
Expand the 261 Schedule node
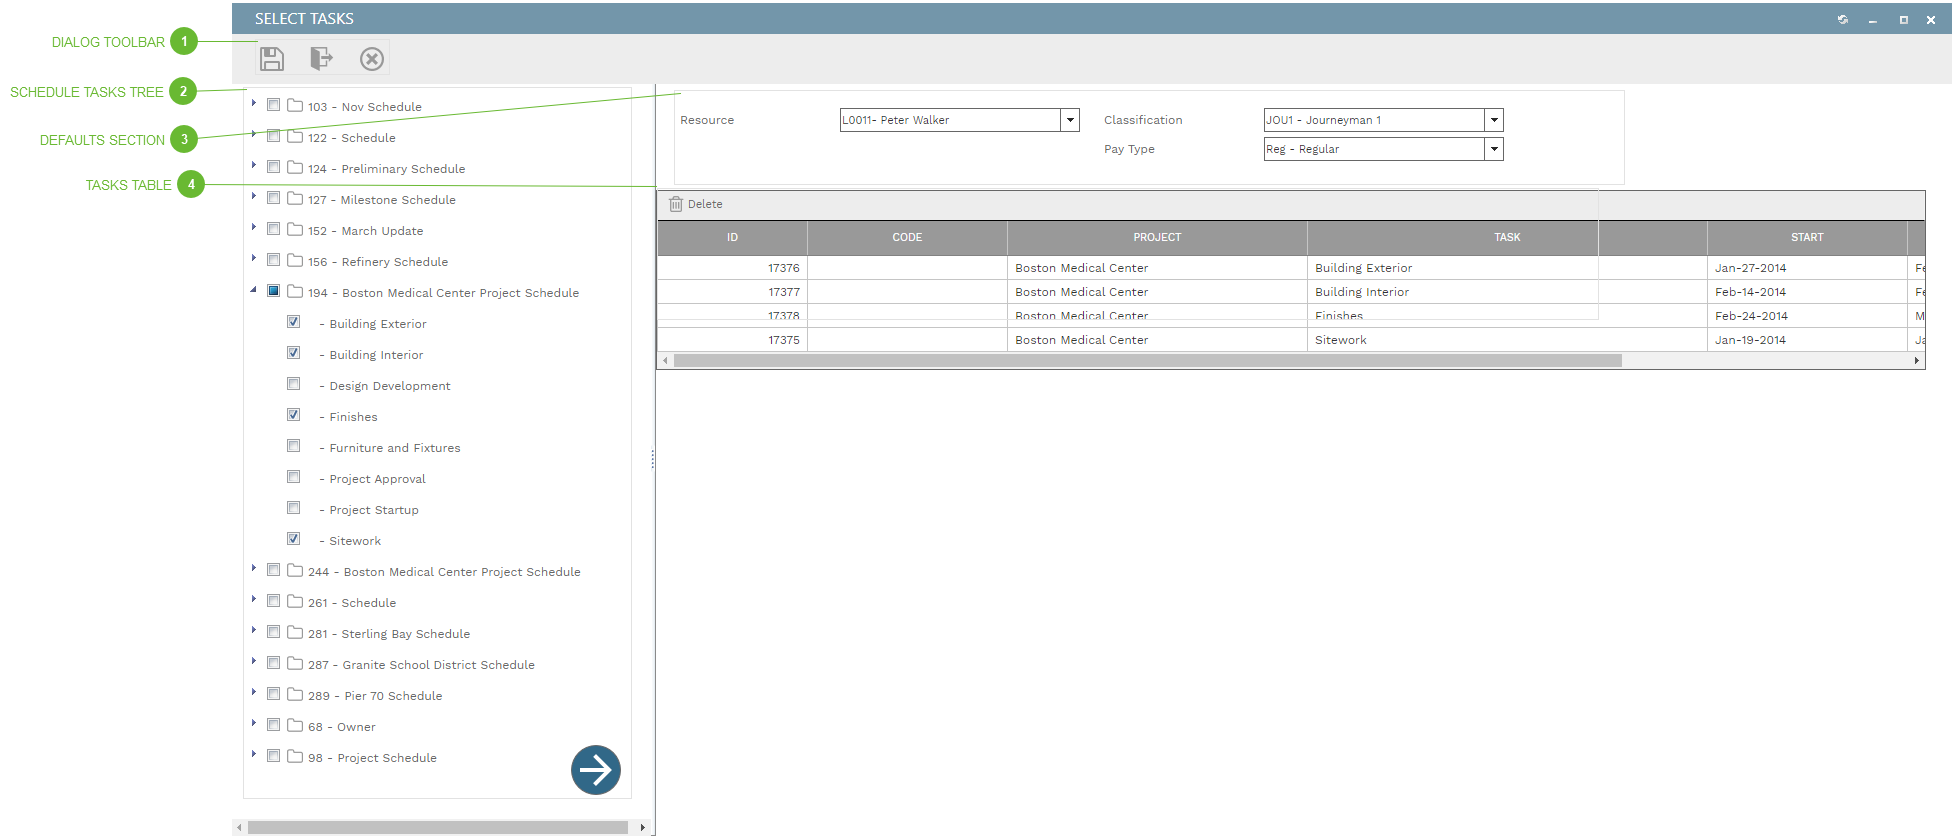[x=254, y=599]
